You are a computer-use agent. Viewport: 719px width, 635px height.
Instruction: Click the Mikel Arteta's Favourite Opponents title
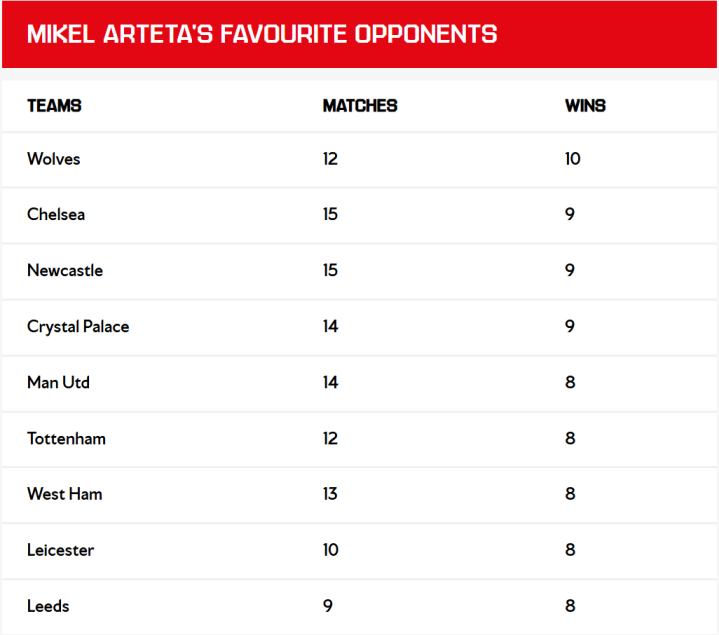coord(262,34)
